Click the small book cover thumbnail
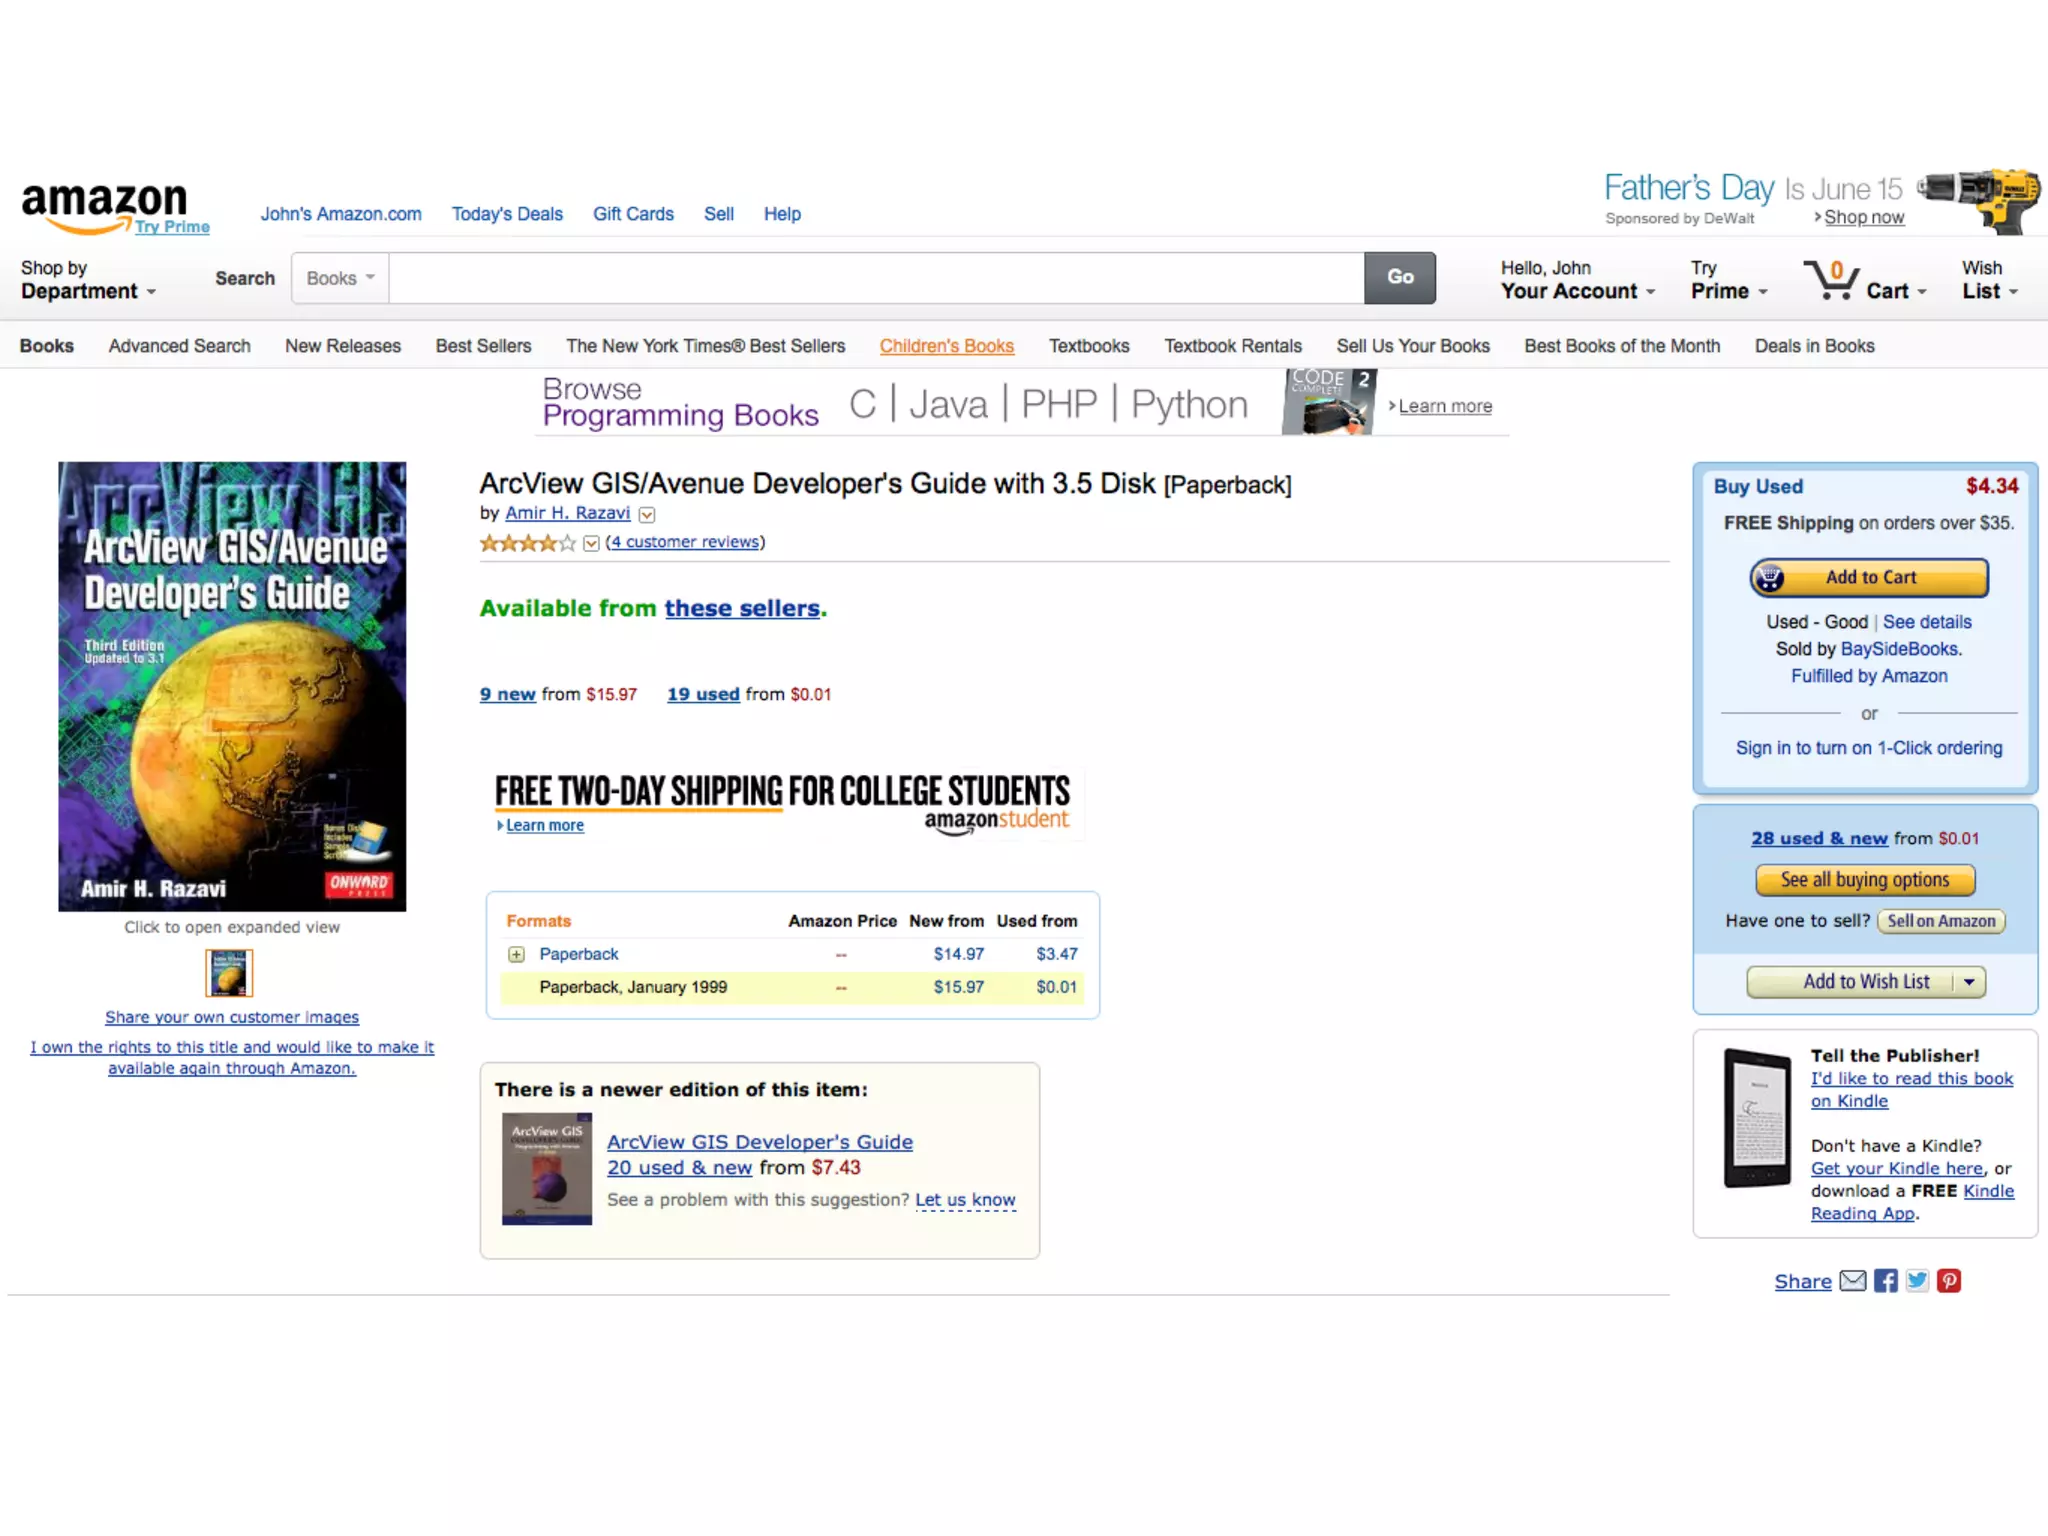2048x1536 pixels. pyautogui.click(x=229, y=973)
